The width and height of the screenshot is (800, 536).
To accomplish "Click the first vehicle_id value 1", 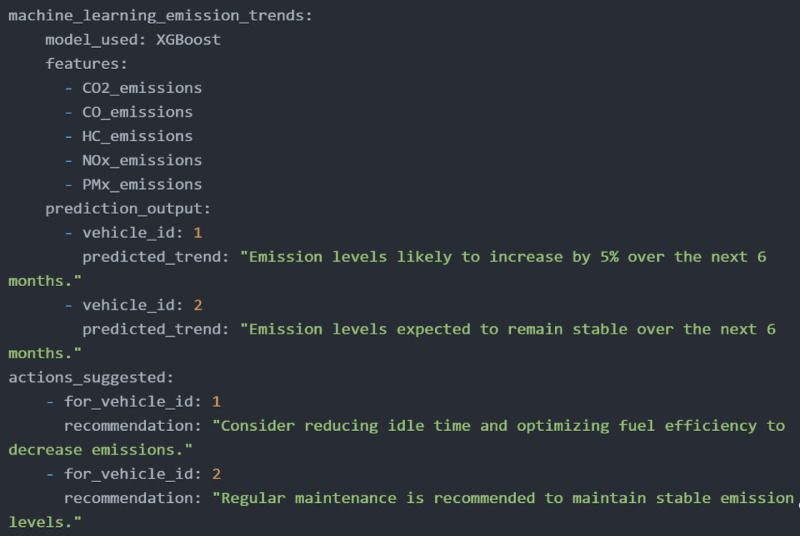I will (198, 233).
